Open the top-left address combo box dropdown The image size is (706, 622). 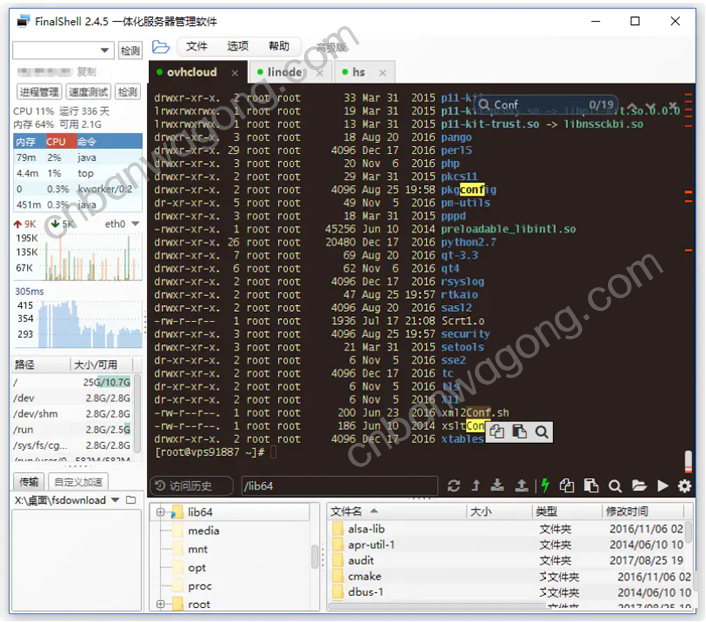(104, 50)
